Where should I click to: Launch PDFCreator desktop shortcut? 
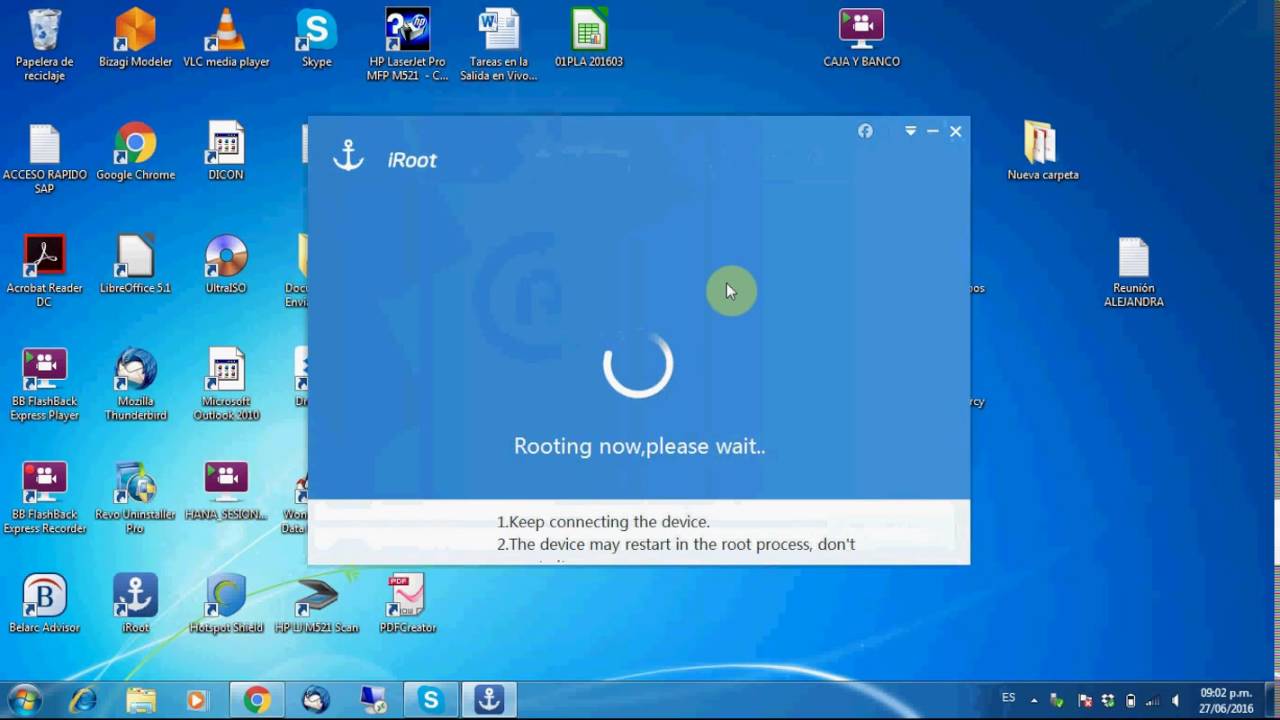407,605
